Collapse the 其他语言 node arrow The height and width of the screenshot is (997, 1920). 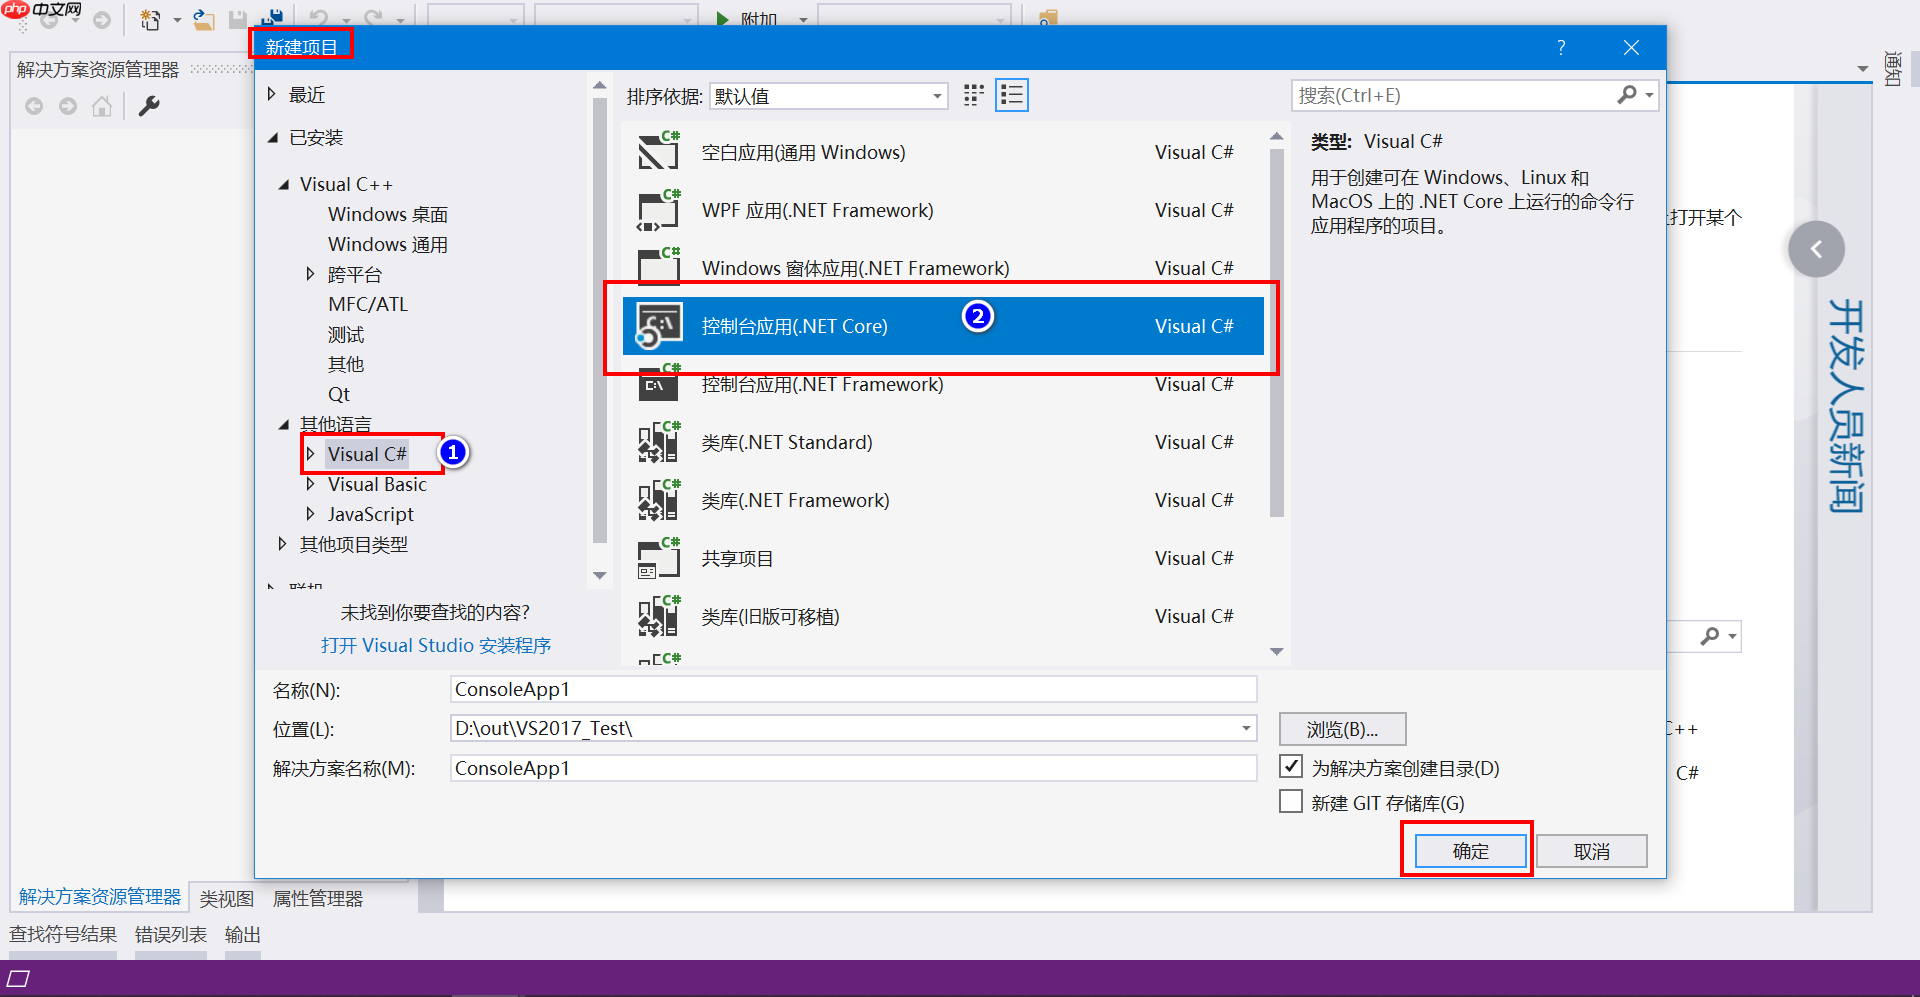tap(284, 424)
